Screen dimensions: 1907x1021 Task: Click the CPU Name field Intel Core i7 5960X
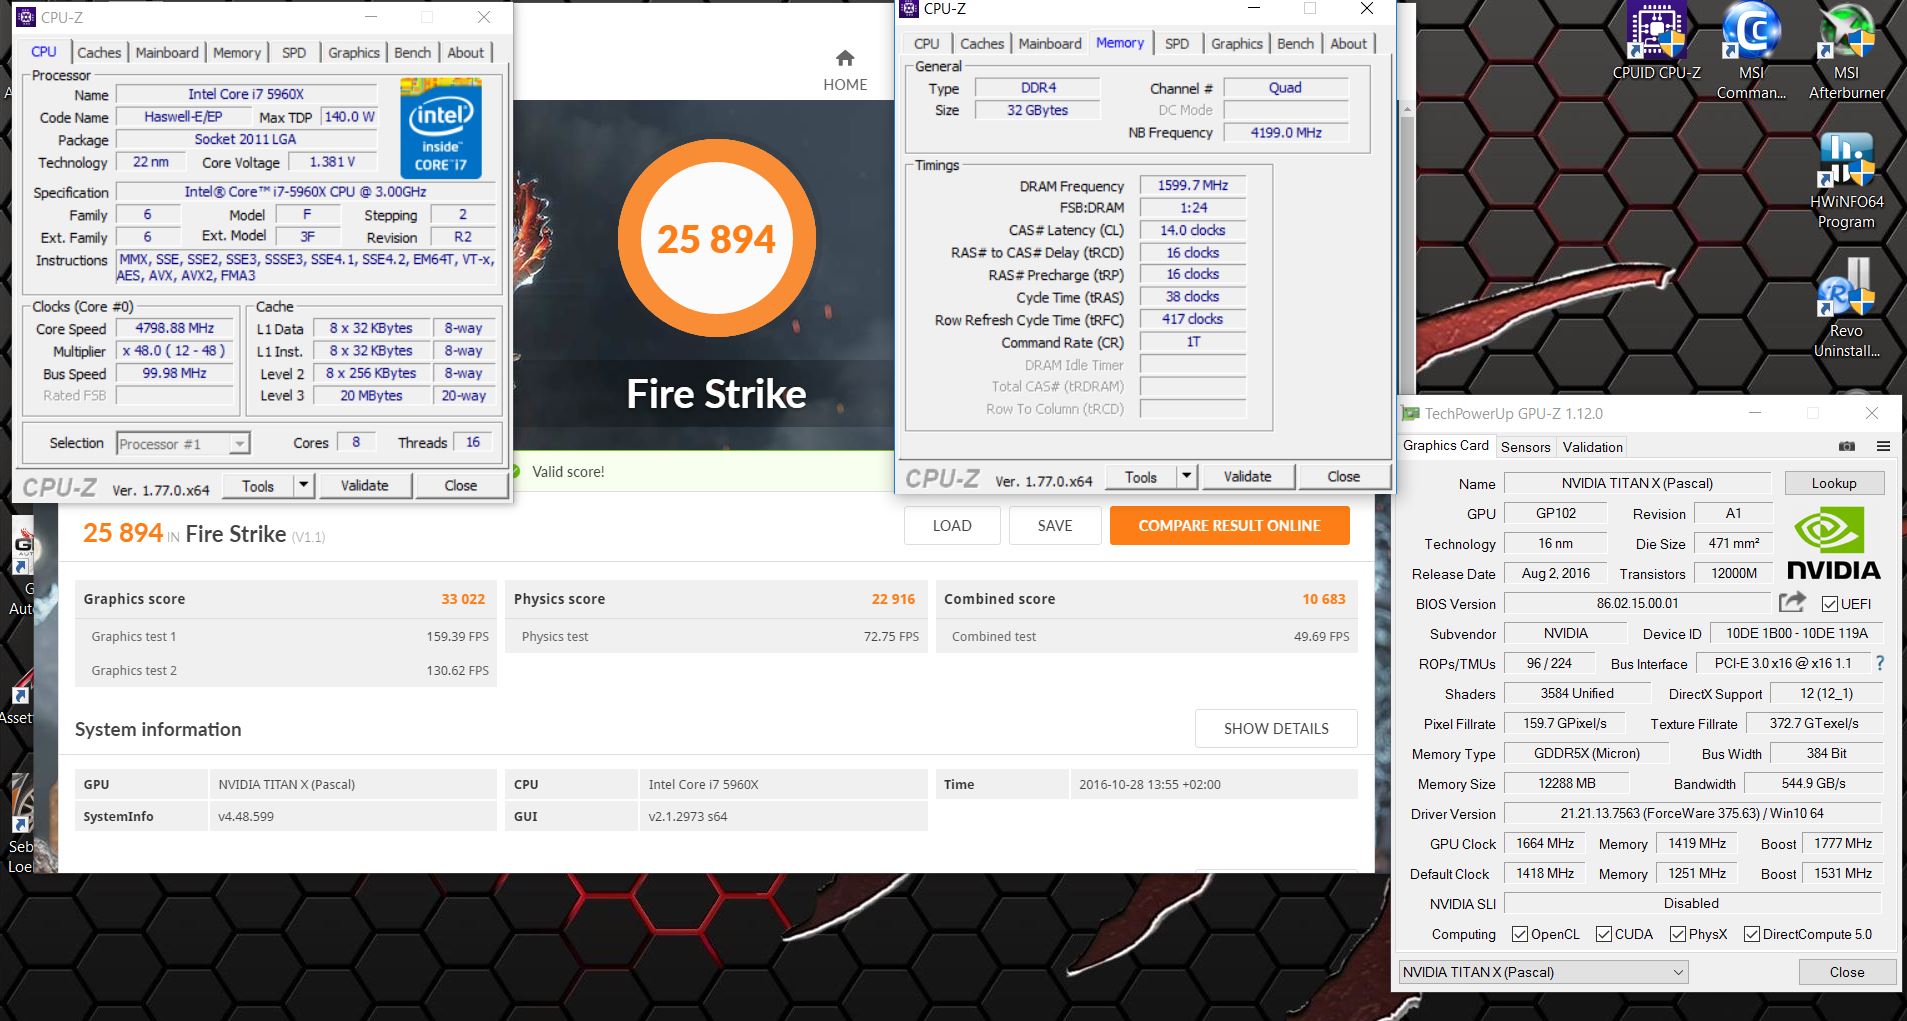(x=246, y=94)
